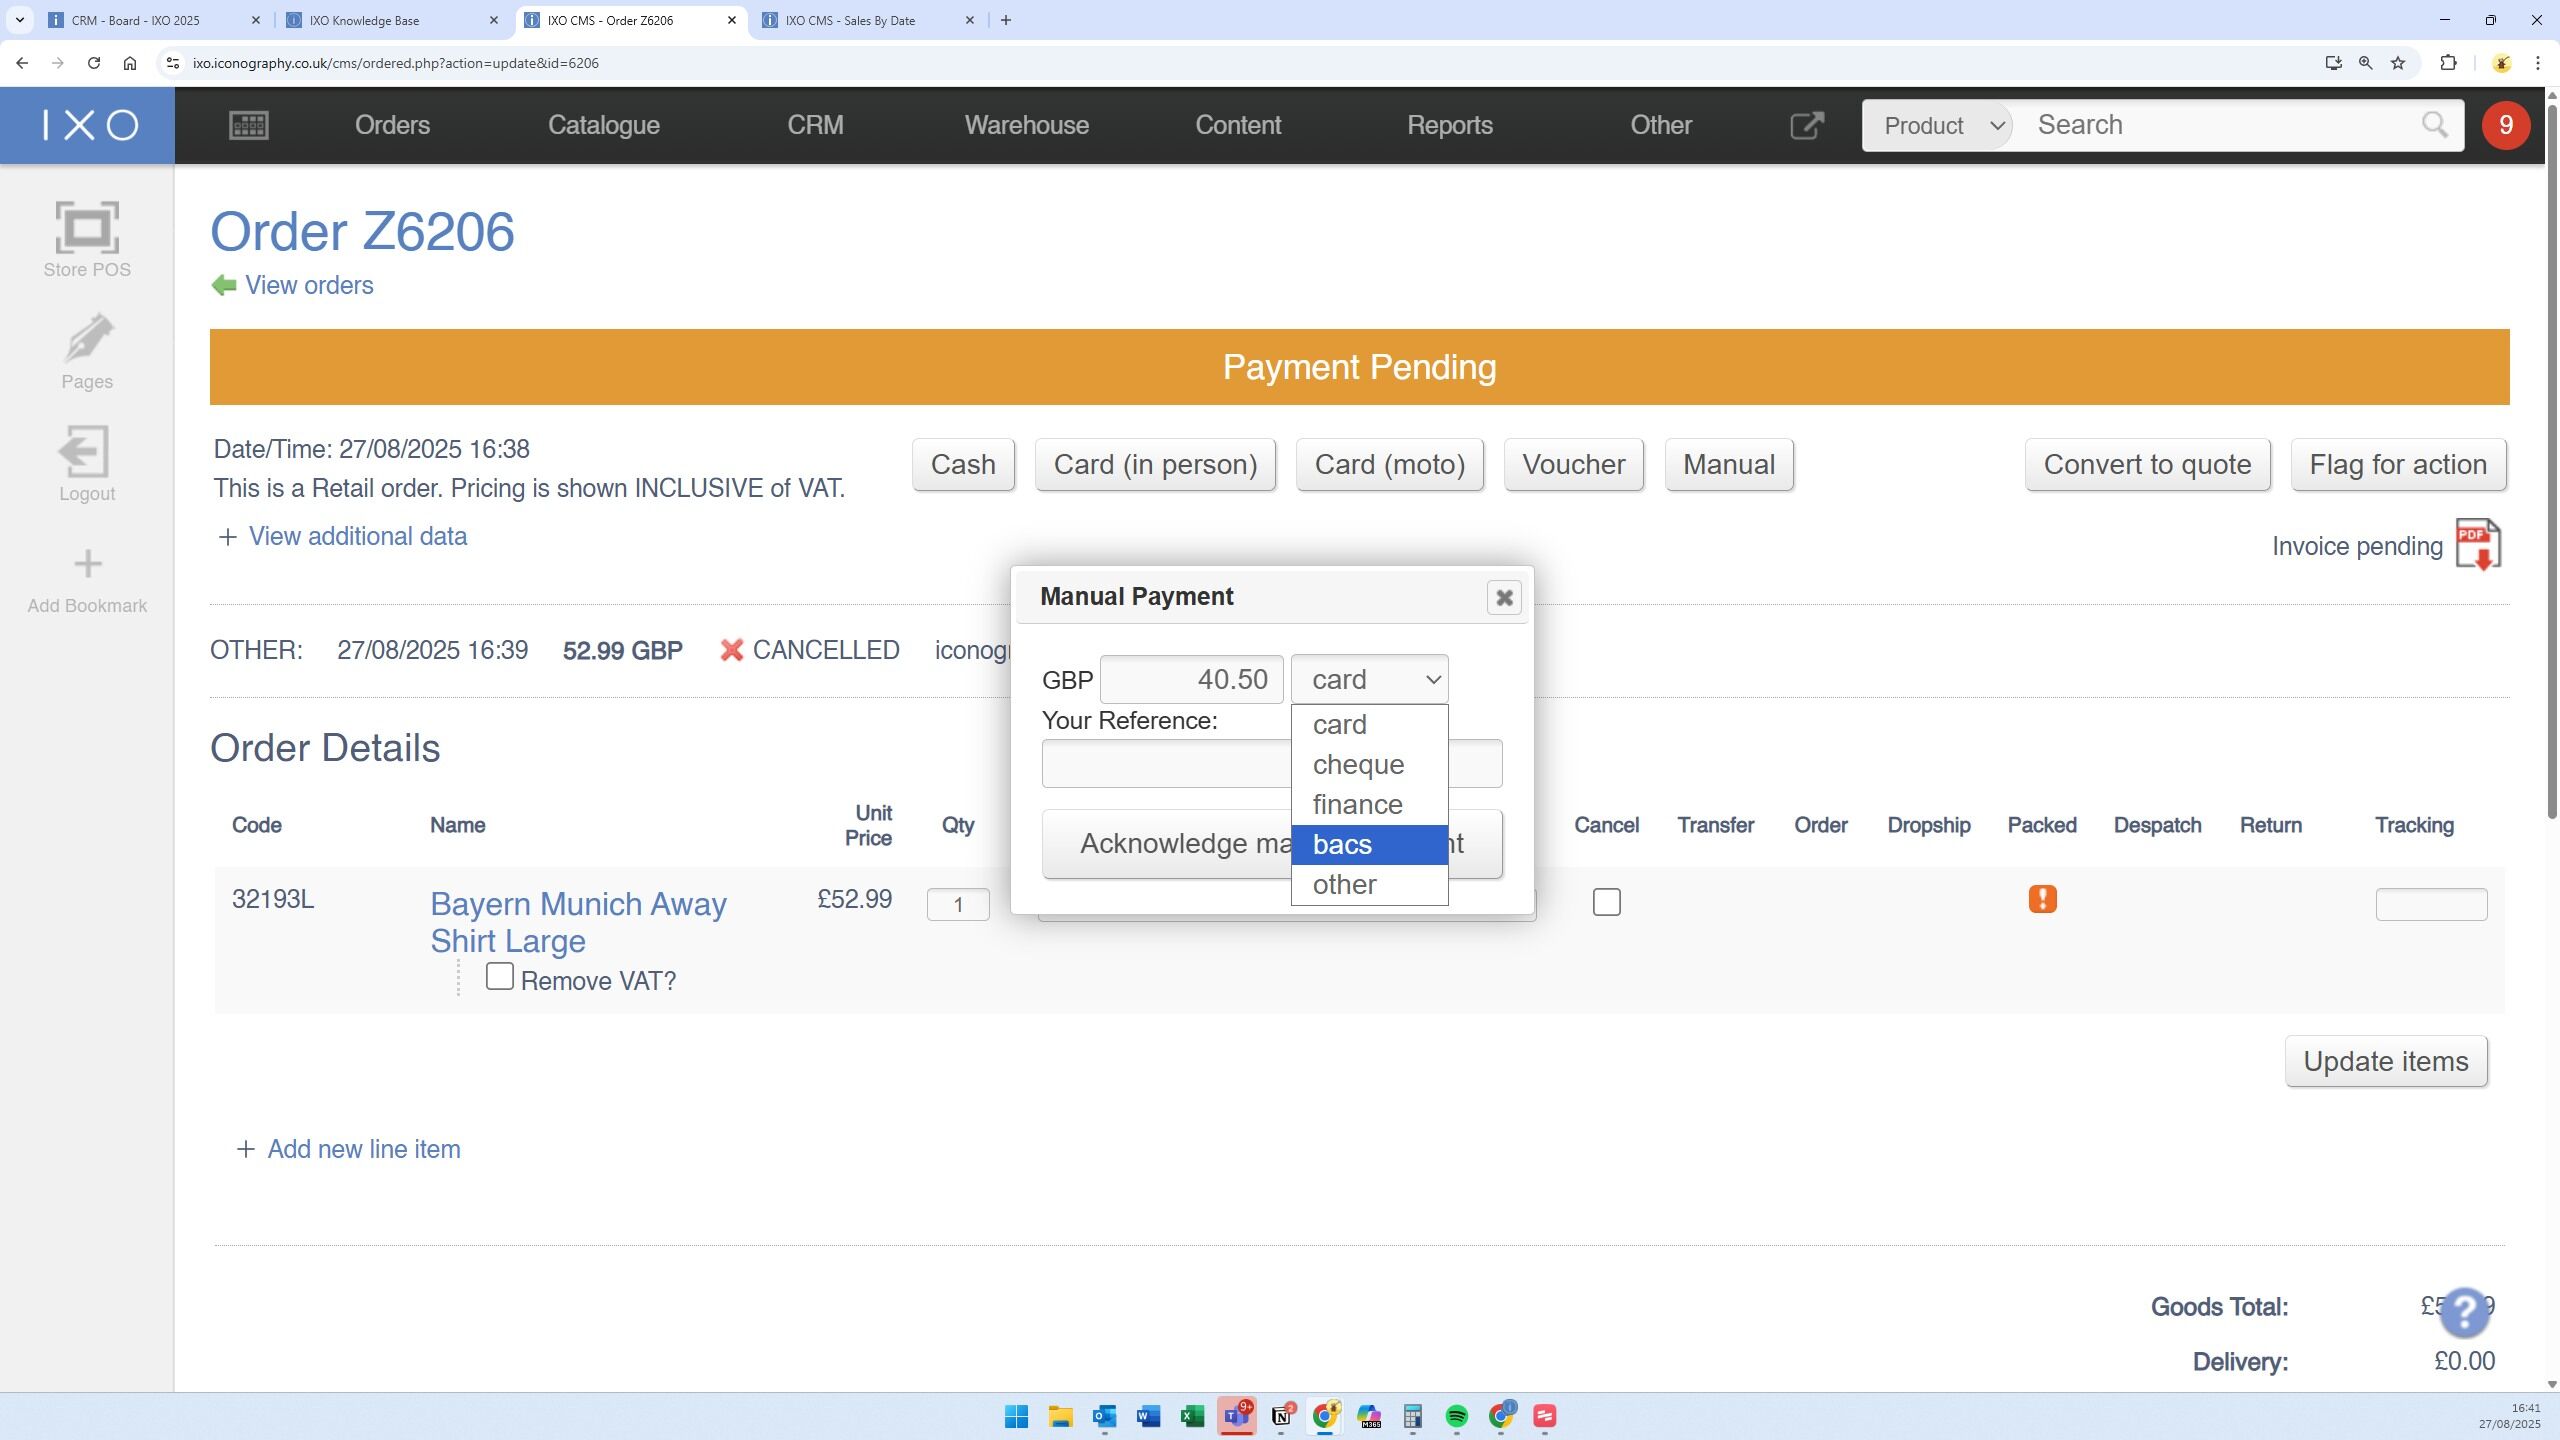Click the orange packed warning icon
Screen dimensions: 2560x1440
pyautogui.click(x=2042, y=899)
